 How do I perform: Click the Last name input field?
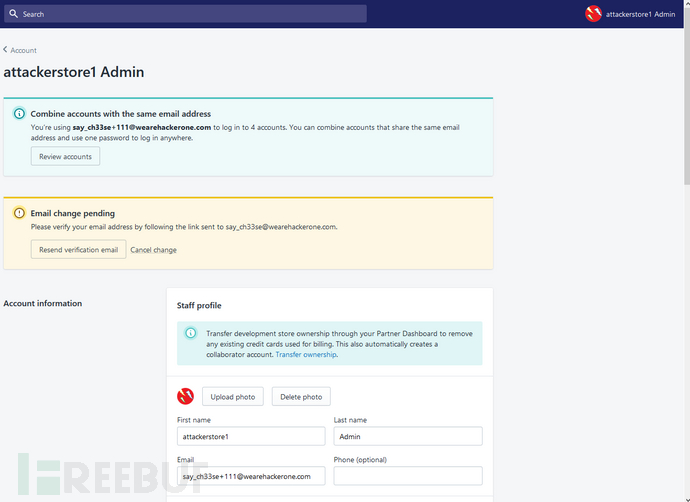[408, 436]
